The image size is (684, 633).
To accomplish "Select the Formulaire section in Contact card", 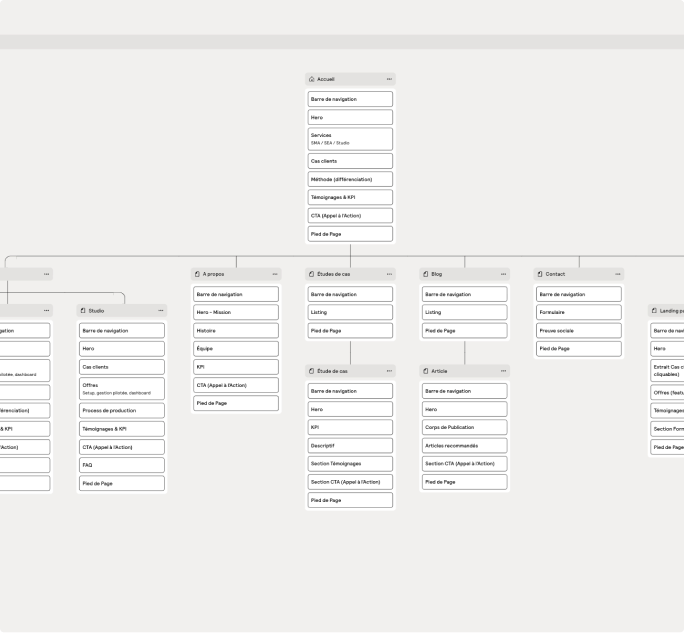I will (x=579, y=312).
